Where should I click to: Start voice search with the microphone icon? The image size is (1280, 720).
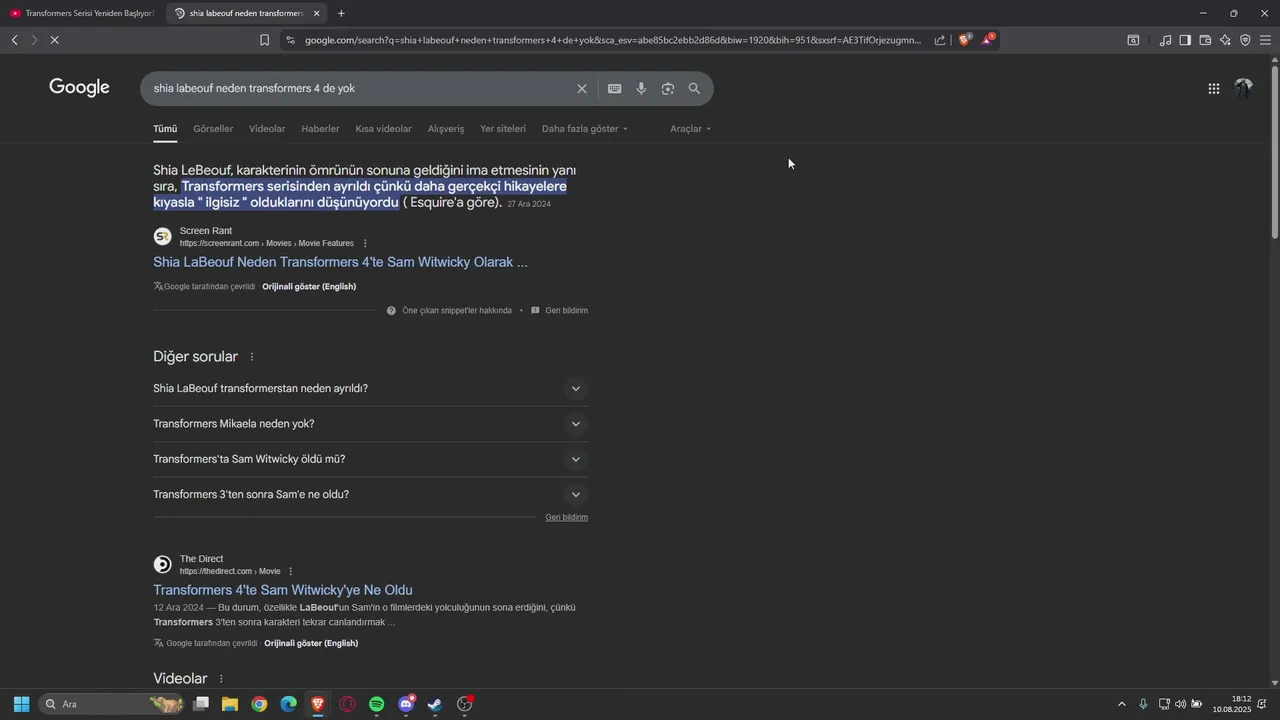pos(641,89)
